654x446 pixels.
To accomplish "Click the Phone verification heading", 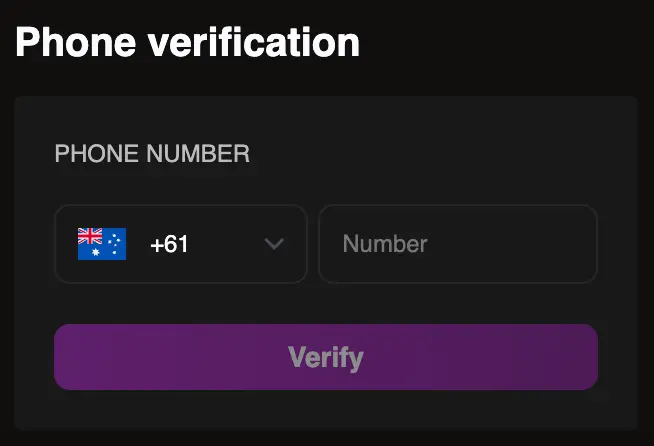I will 187,42.
